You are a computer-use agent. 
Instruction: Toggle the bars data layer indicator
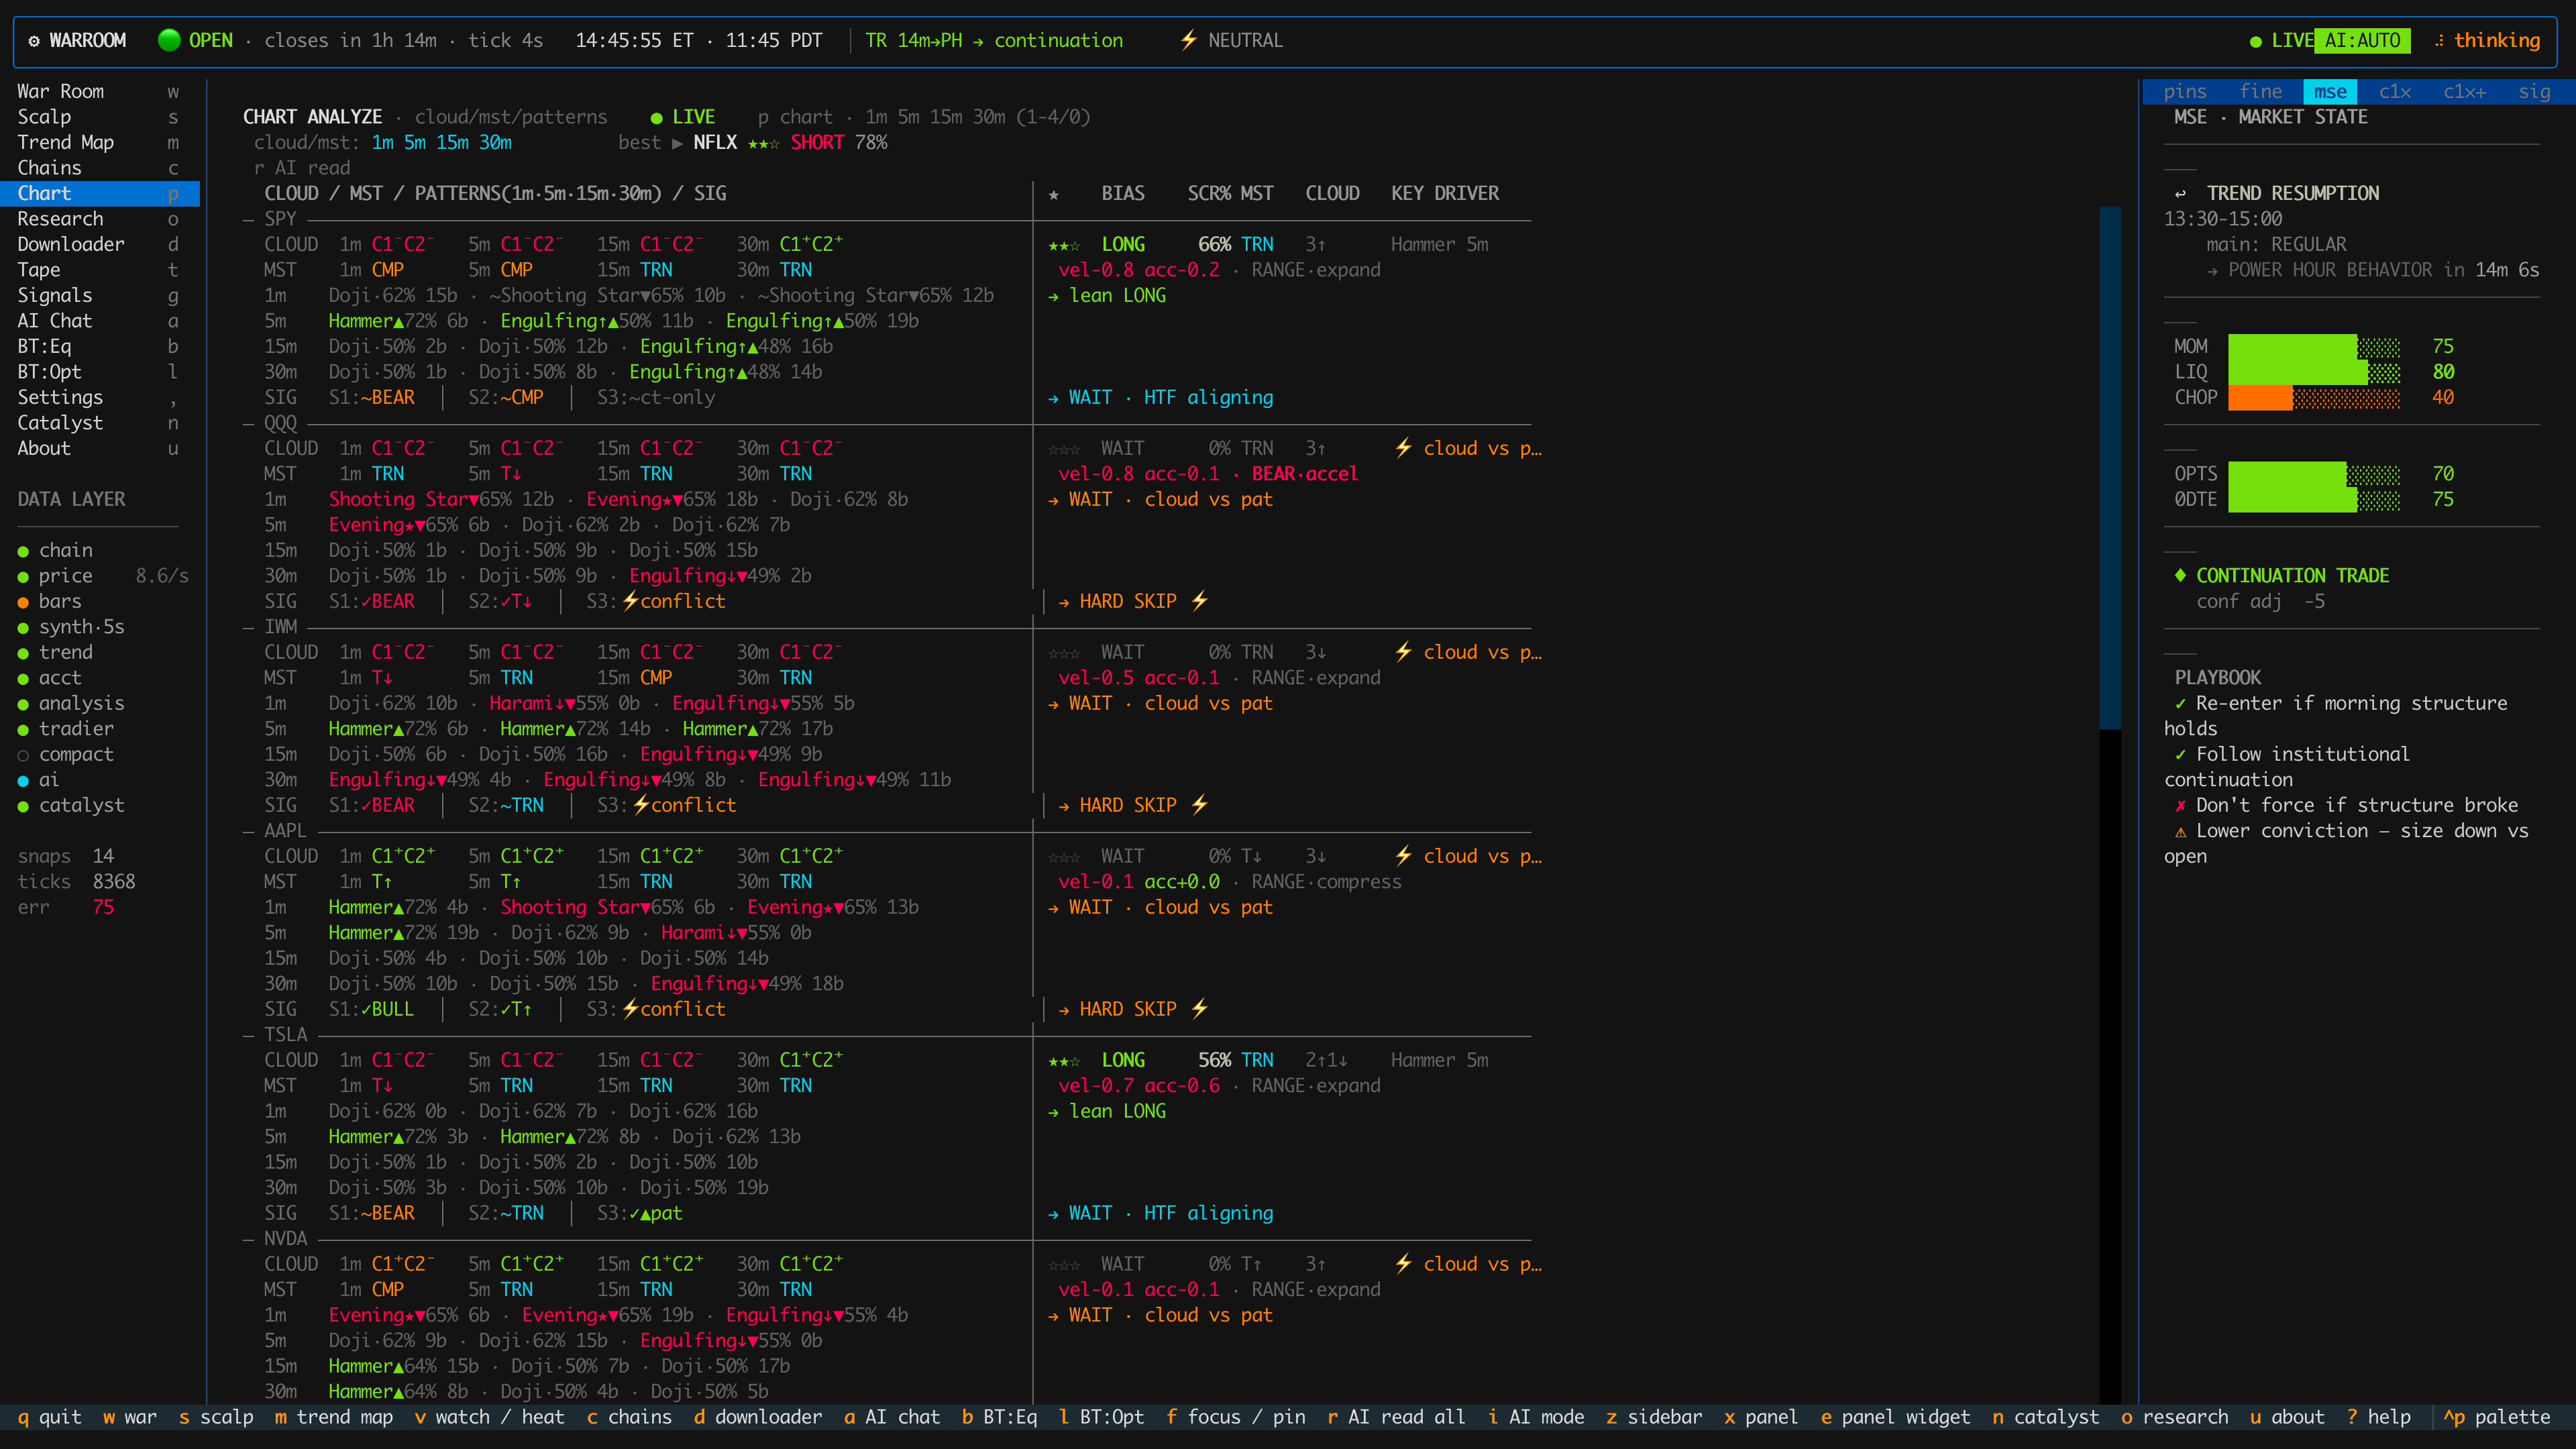tap(23, 603)
